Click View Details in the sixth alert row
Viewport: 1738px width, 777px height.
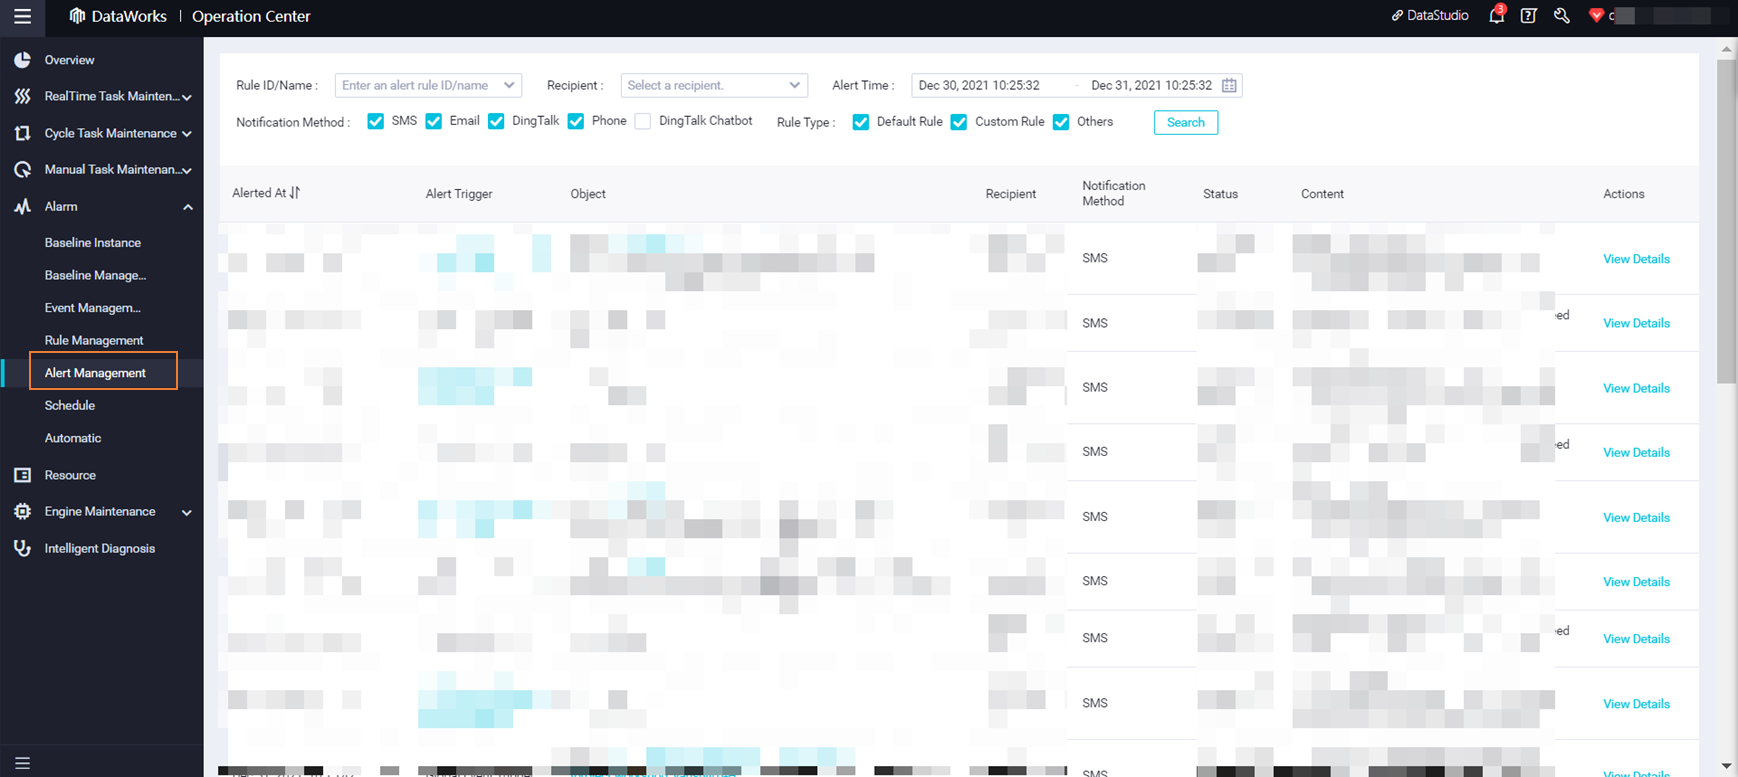tap(1636, 581)
